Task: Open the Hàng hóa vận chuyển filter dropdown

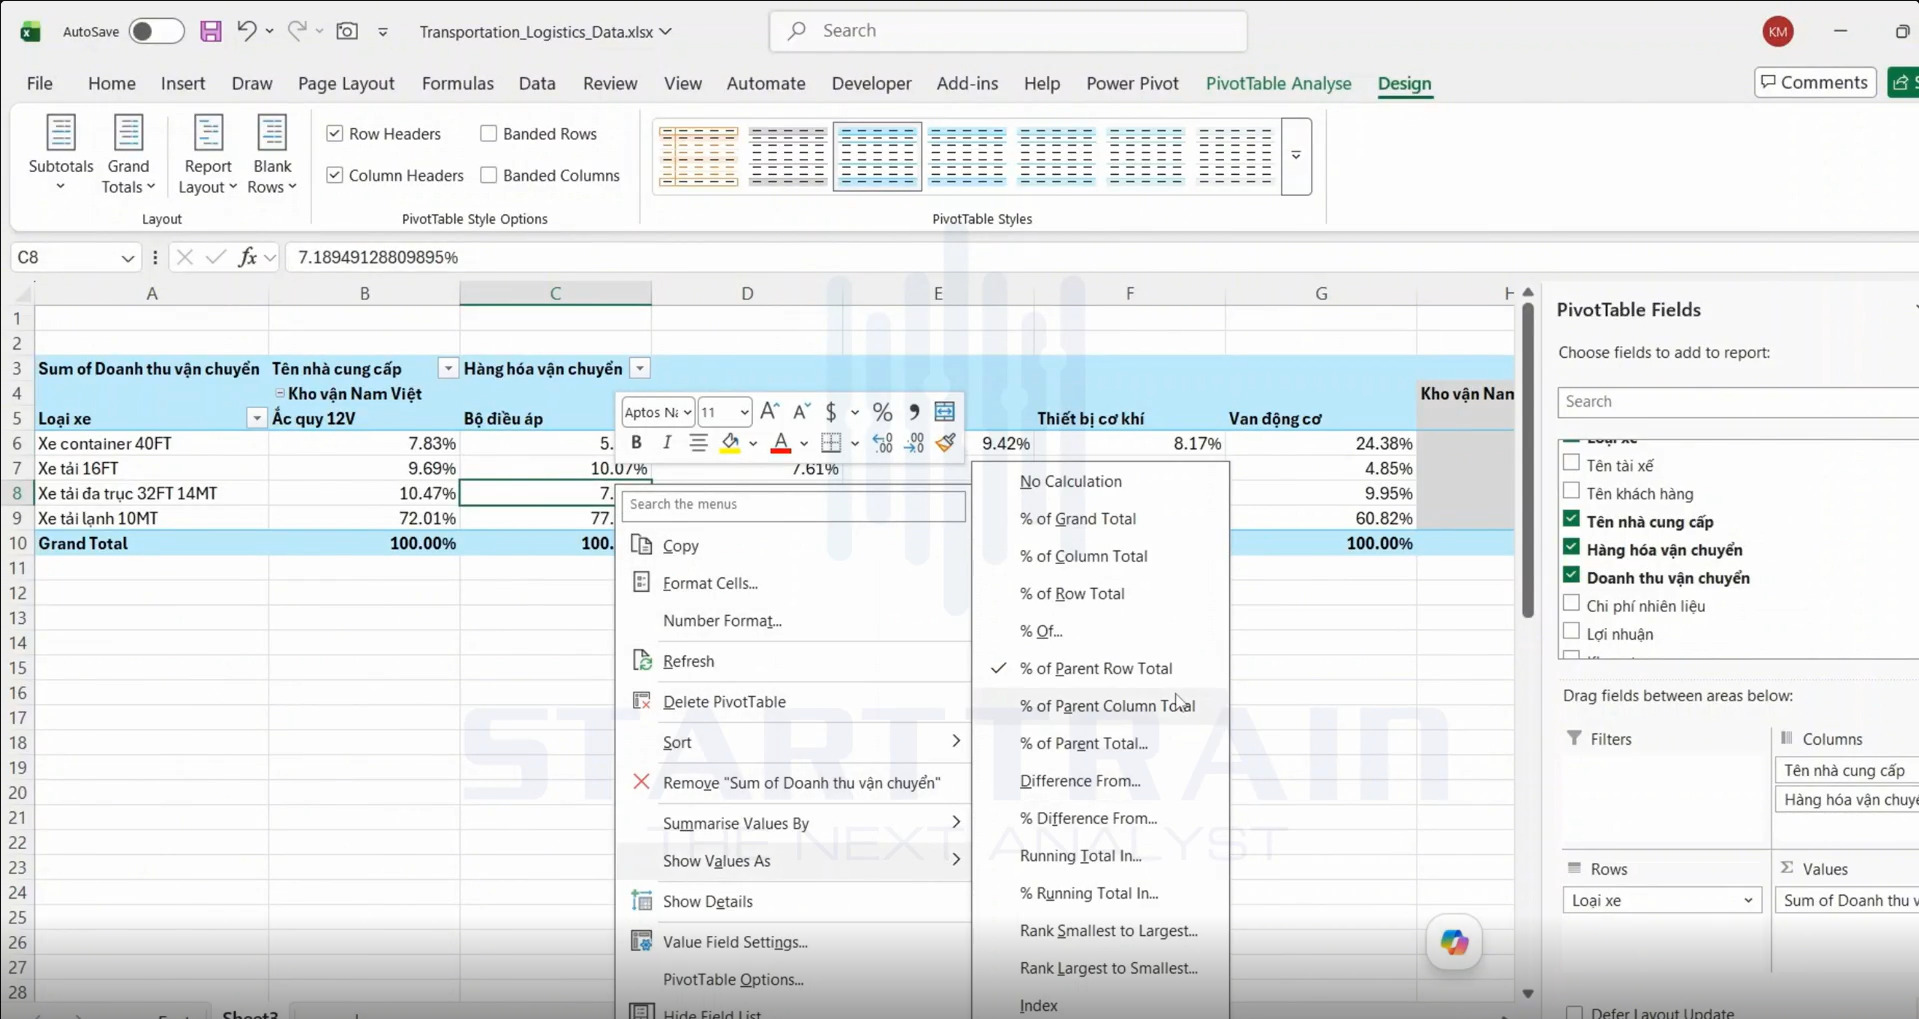Action: coord(640,369)
